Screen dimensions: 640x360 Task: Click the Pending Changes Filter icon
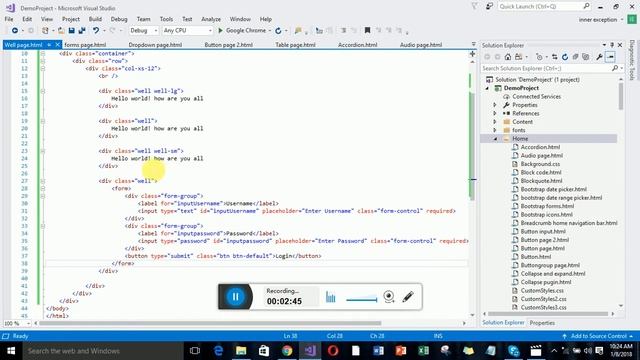point(539,57)
